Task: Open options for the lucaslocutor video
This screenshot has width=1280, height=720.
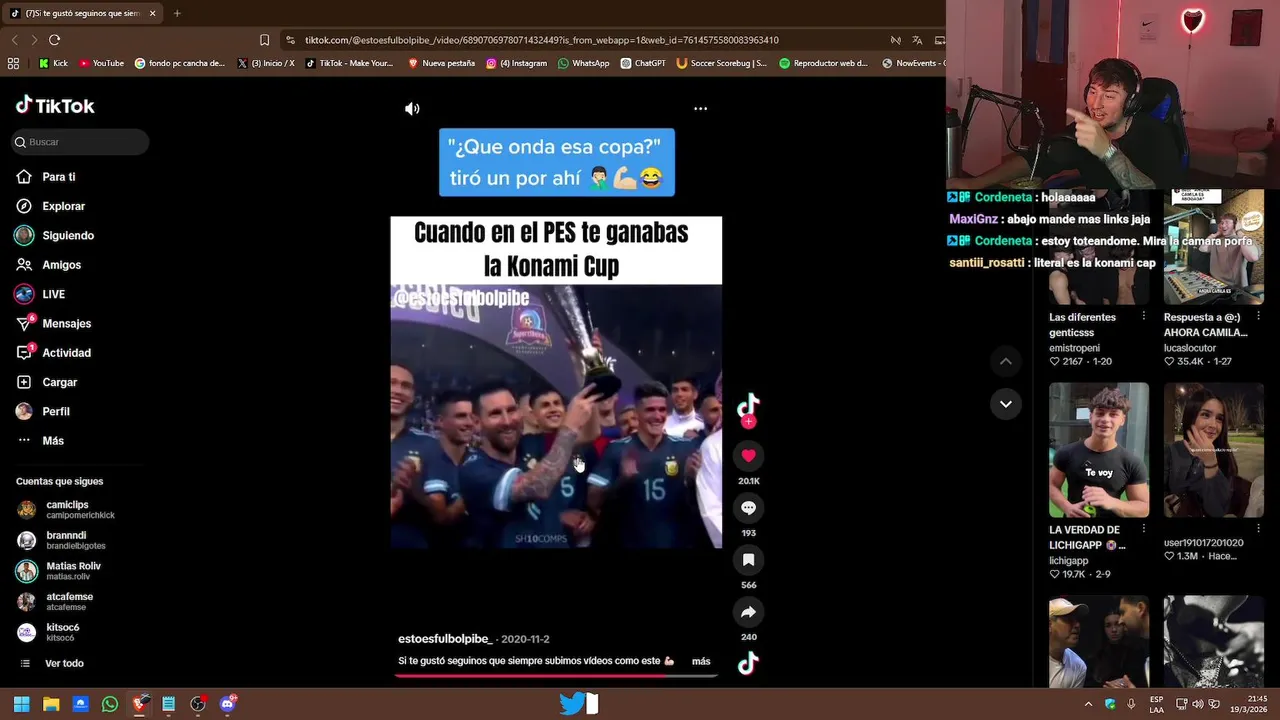Action: (x=1258, y=316)
